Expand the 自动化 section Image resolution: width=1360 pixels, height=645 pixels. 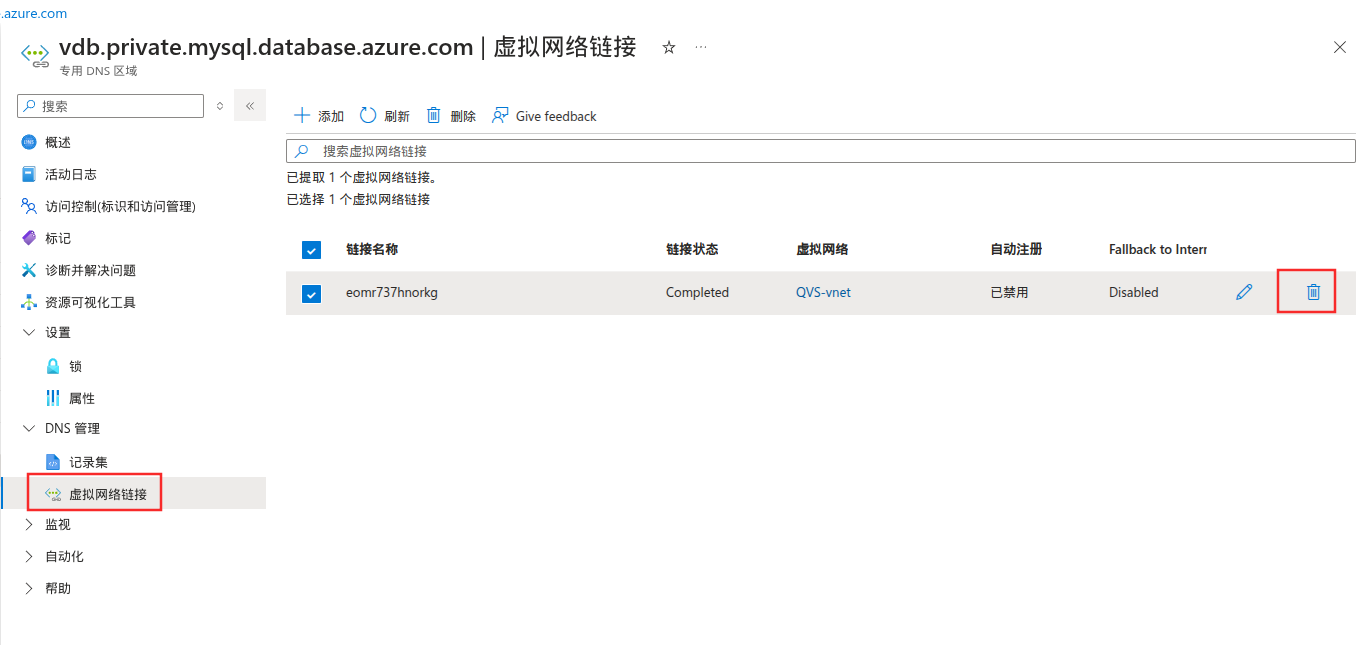(28, 556)
